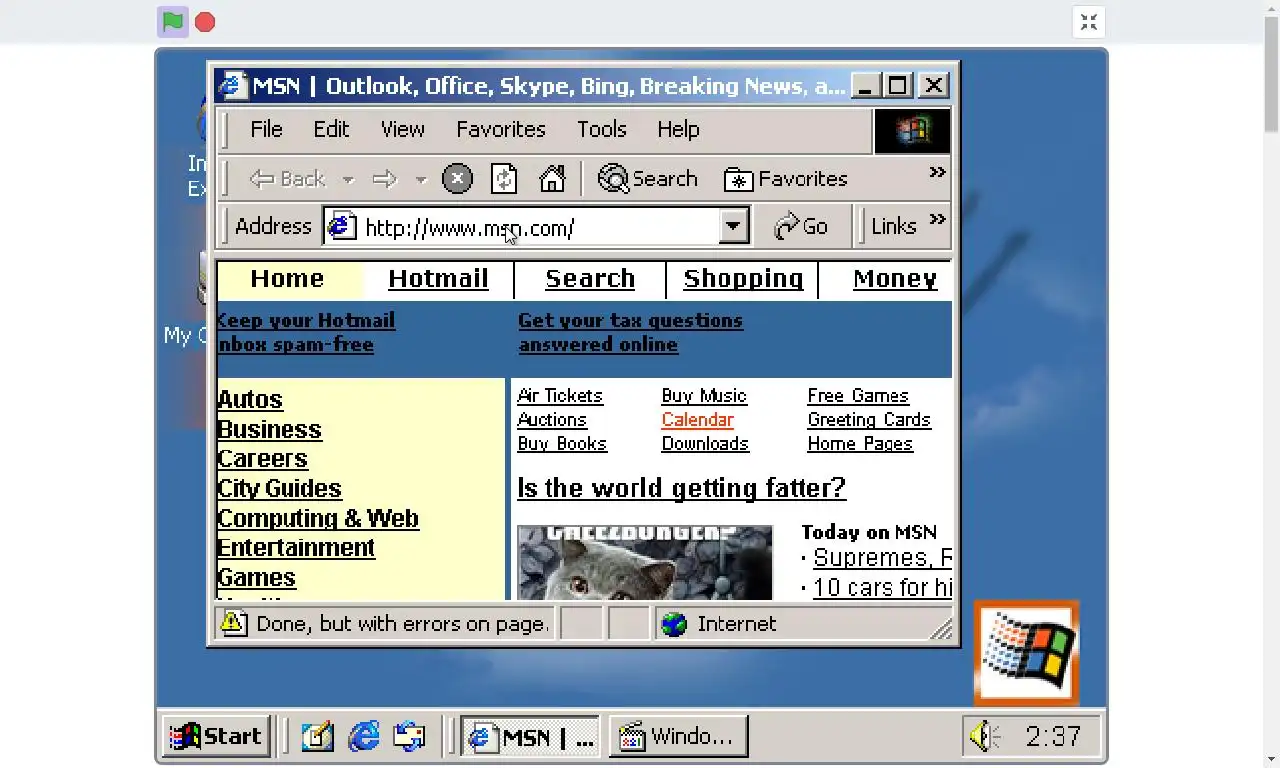Image resolution: width=1280 pixels, height=768 pixels.
Task: Open the Autos category link
Action: point(250,400)
